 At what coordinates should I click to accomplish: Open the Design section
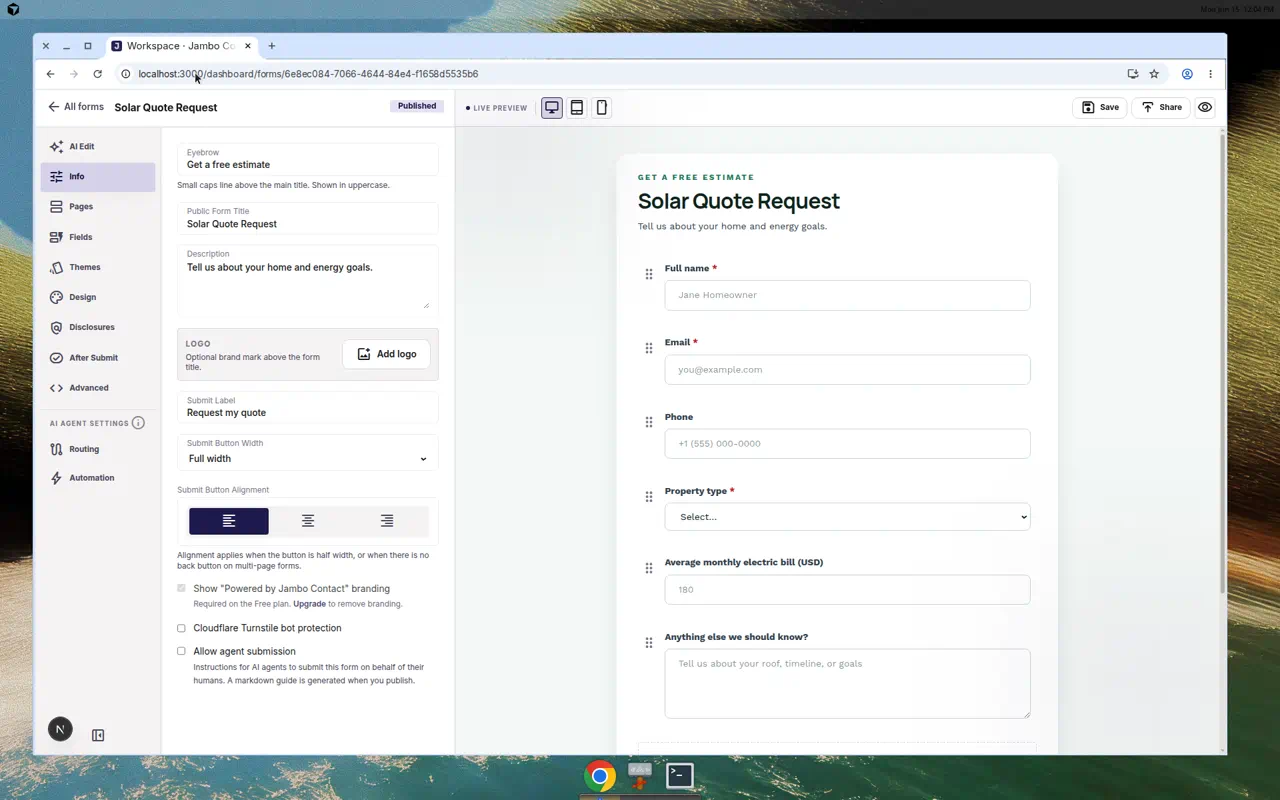97,297
